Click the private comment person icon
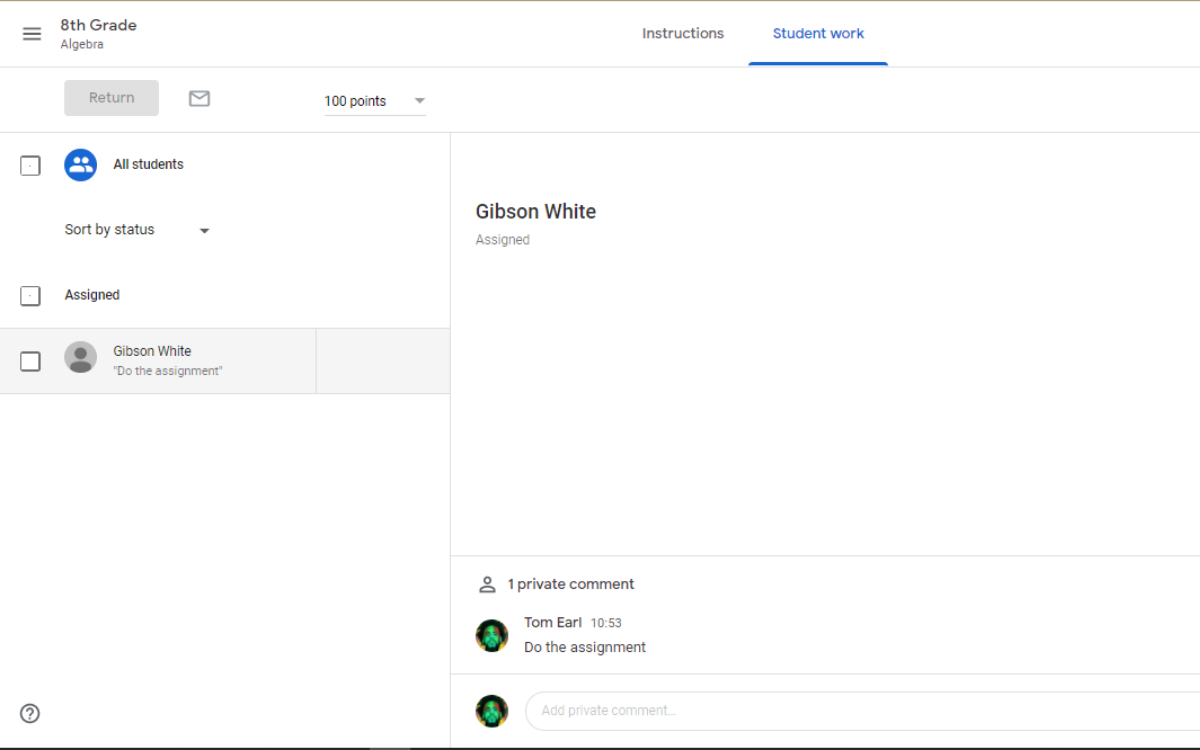The image size is (1200, 750). 487,584
